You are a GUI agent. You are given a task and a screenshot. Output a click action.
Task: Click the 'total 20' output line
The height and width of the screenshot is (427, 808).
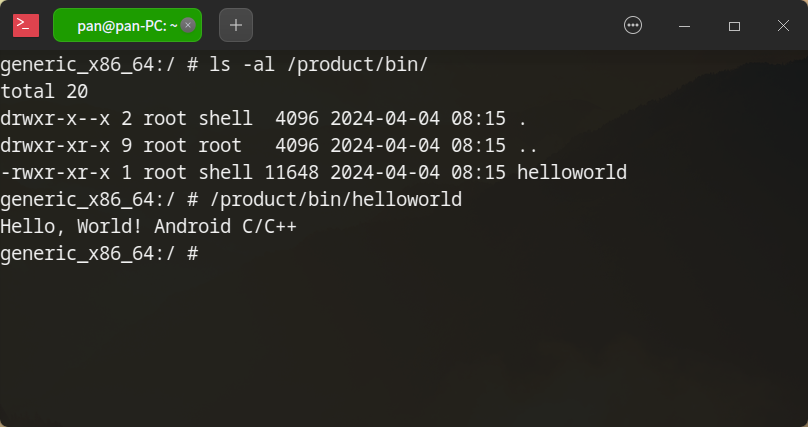point(44,92)
